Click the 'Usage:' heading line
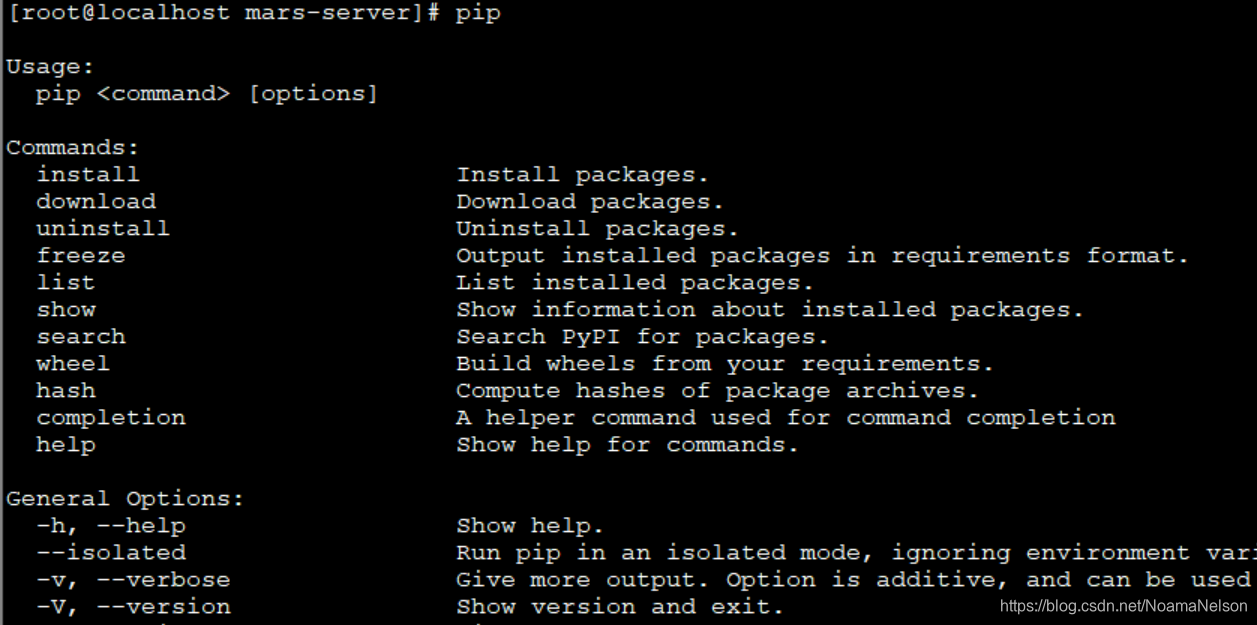 [x=50, y=67]
